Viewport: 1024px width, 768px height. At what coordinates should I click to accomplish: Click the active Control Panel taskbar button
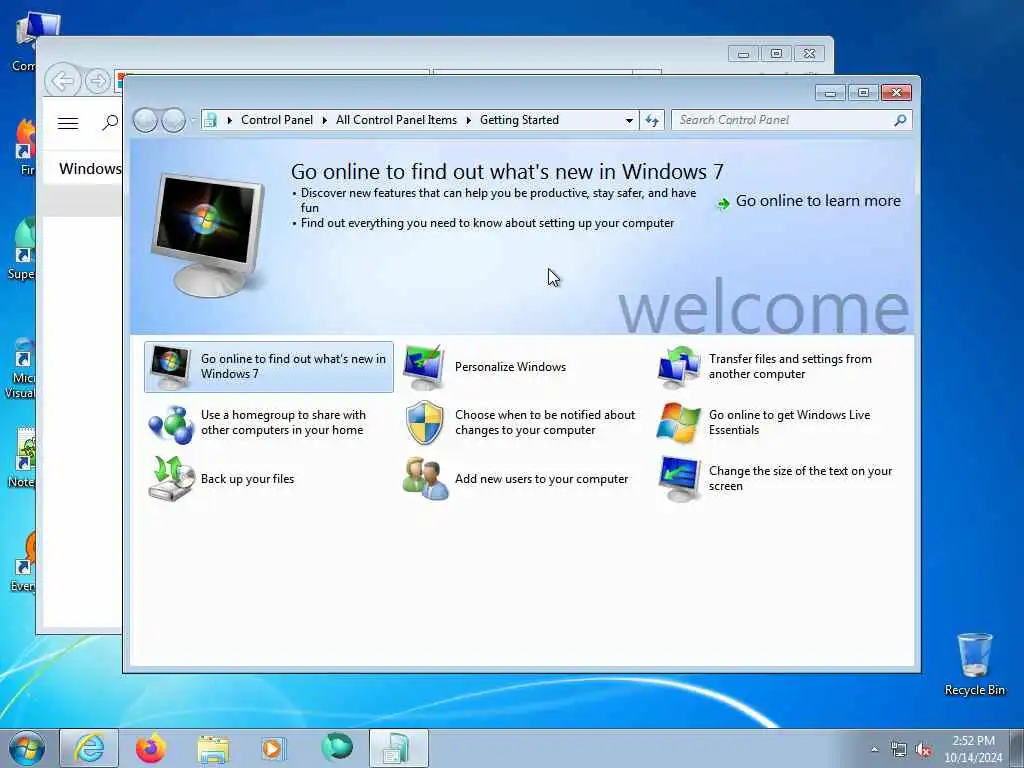pyautogui.click(x=398, y=748)
